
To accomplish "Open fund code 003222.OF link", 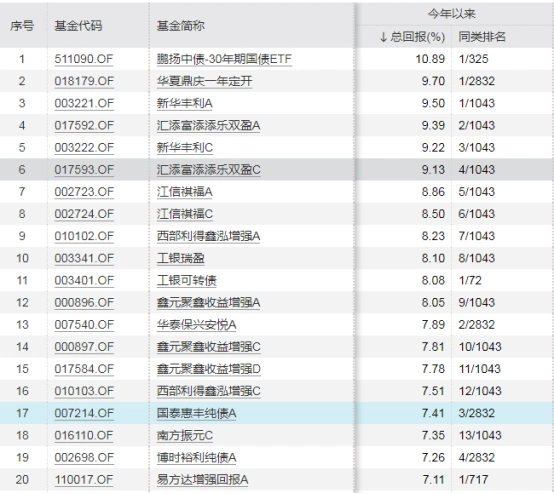I will pos(84,148).
